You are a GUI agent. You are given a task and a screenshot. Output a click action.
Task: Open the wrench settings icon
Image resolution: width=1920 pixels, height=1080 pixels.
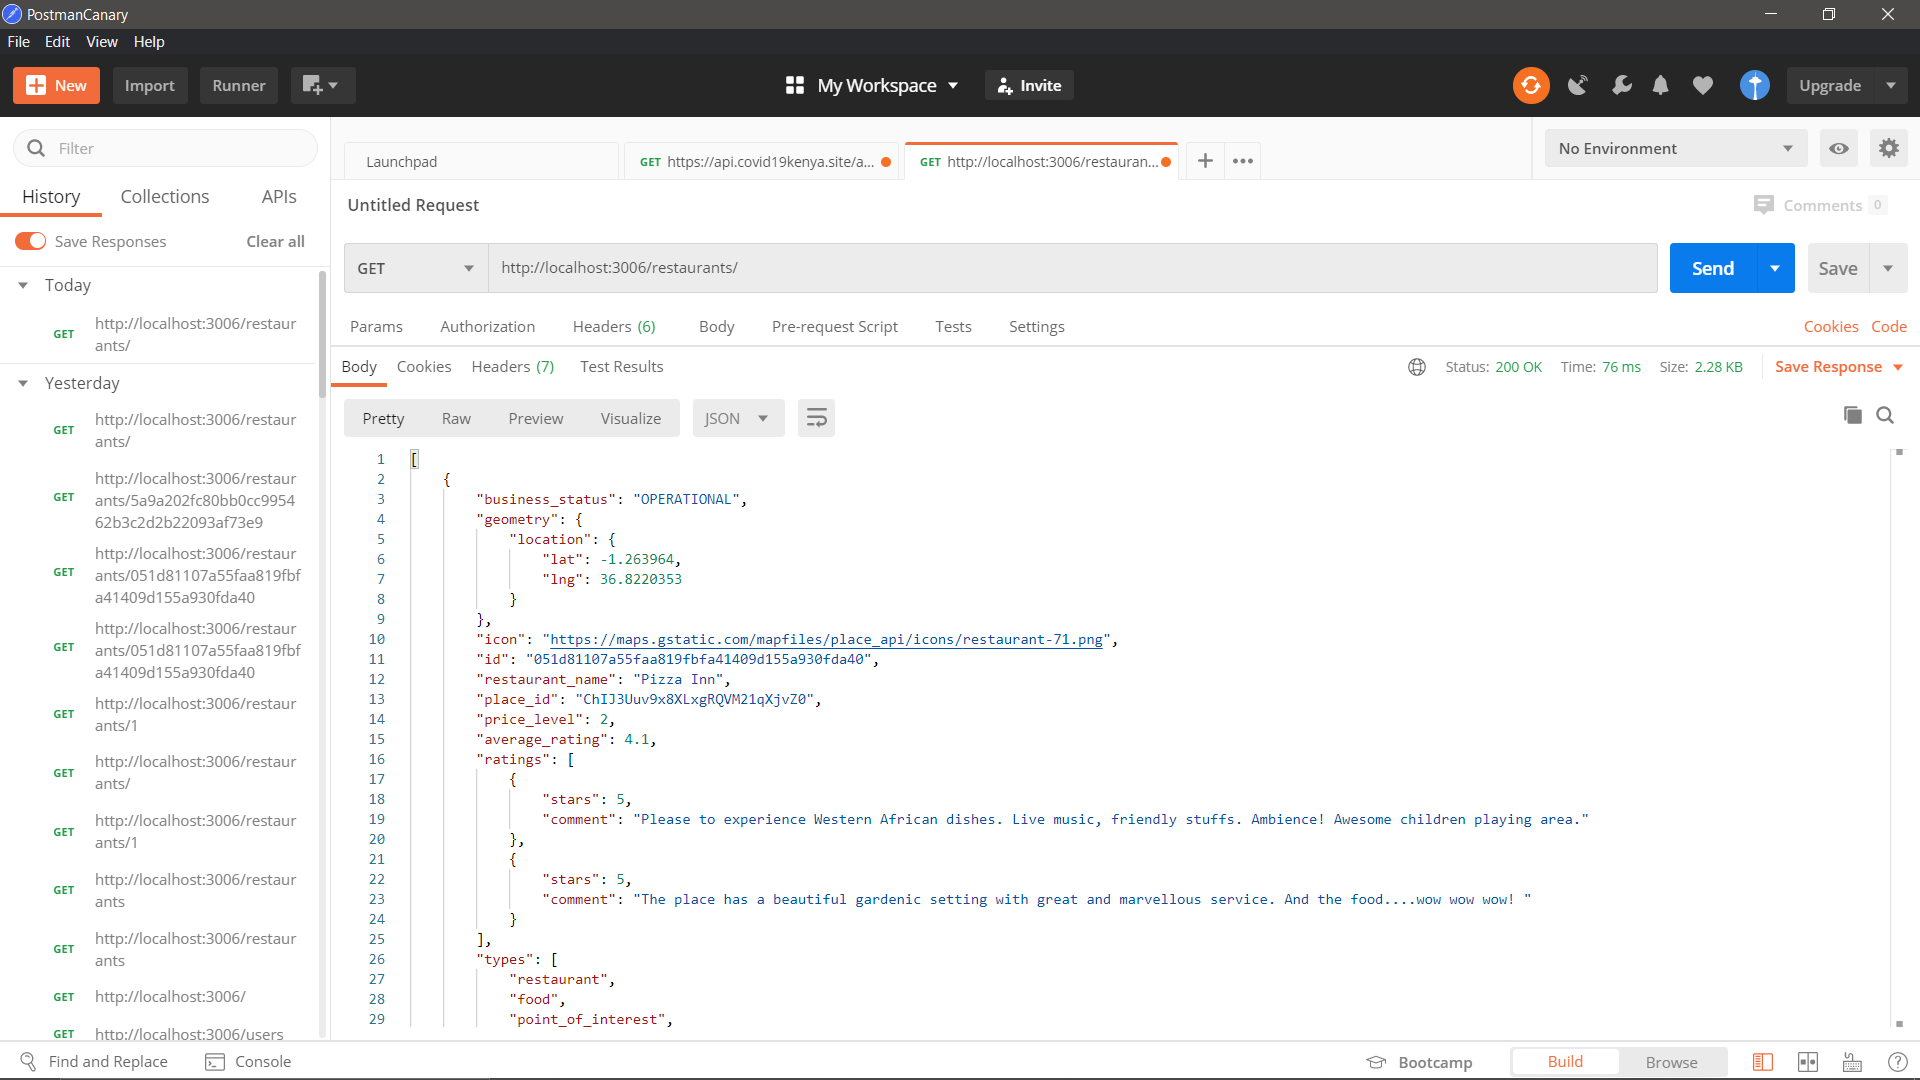1621,86
